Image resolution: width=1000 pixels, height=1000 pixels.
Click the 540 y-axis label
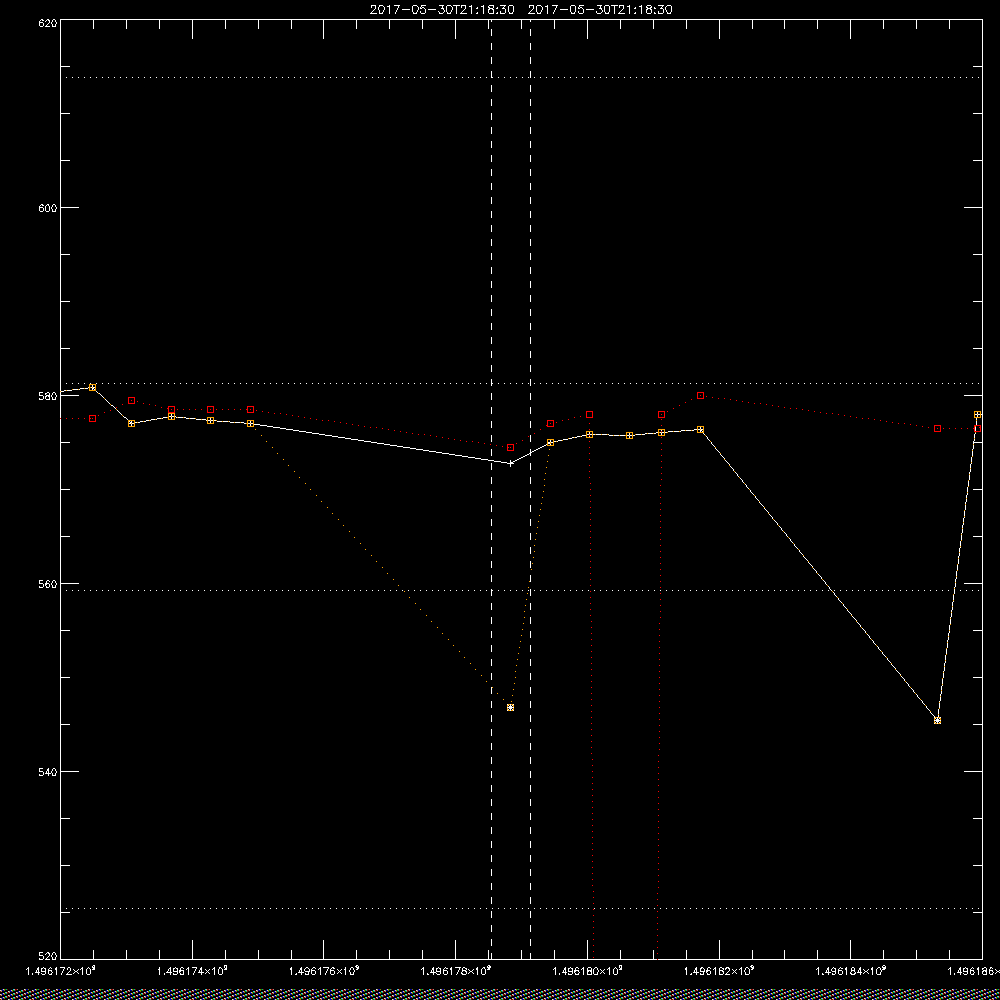pos(48,772)
